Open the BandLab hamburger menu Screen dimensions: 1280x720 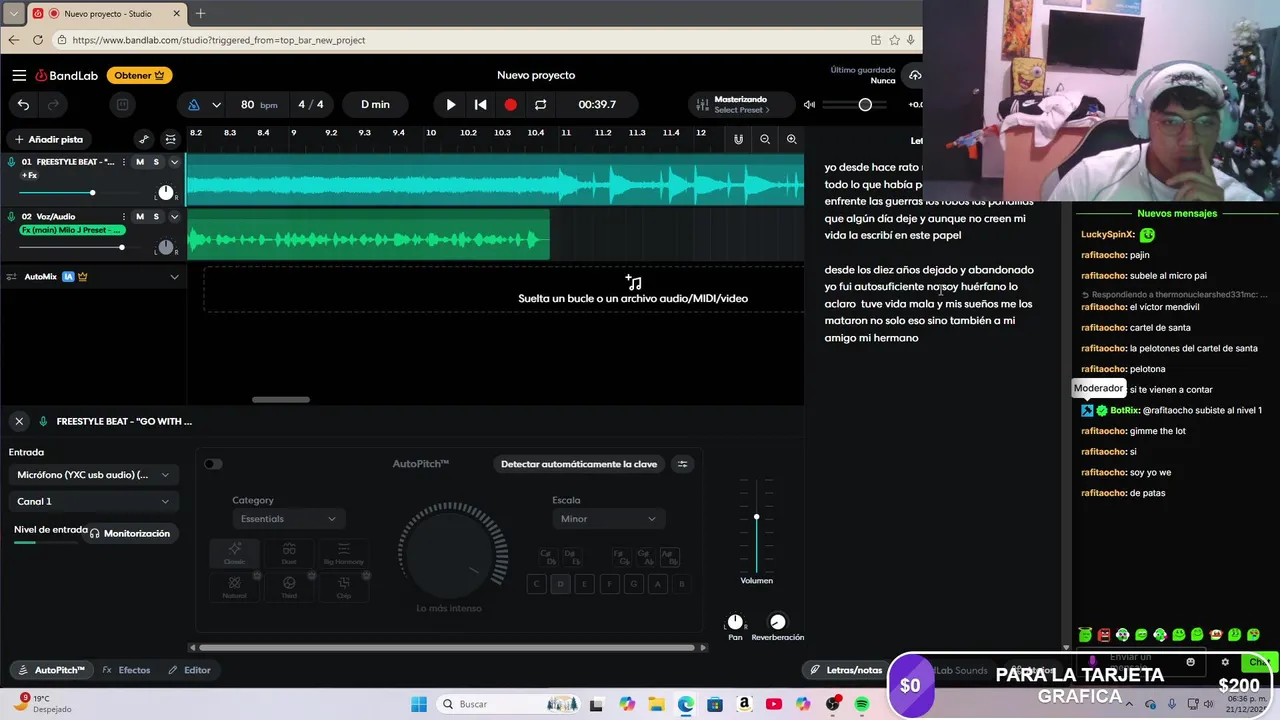coord(19,75)
